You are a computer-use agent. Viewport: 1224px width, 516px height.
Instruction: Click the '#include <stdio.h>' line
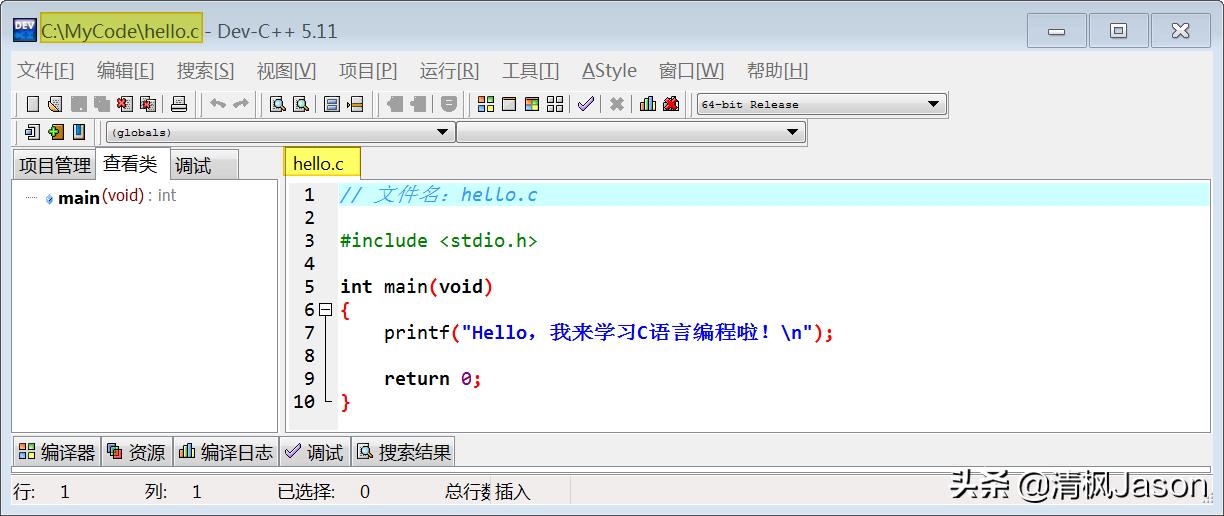tap(438, 241)
